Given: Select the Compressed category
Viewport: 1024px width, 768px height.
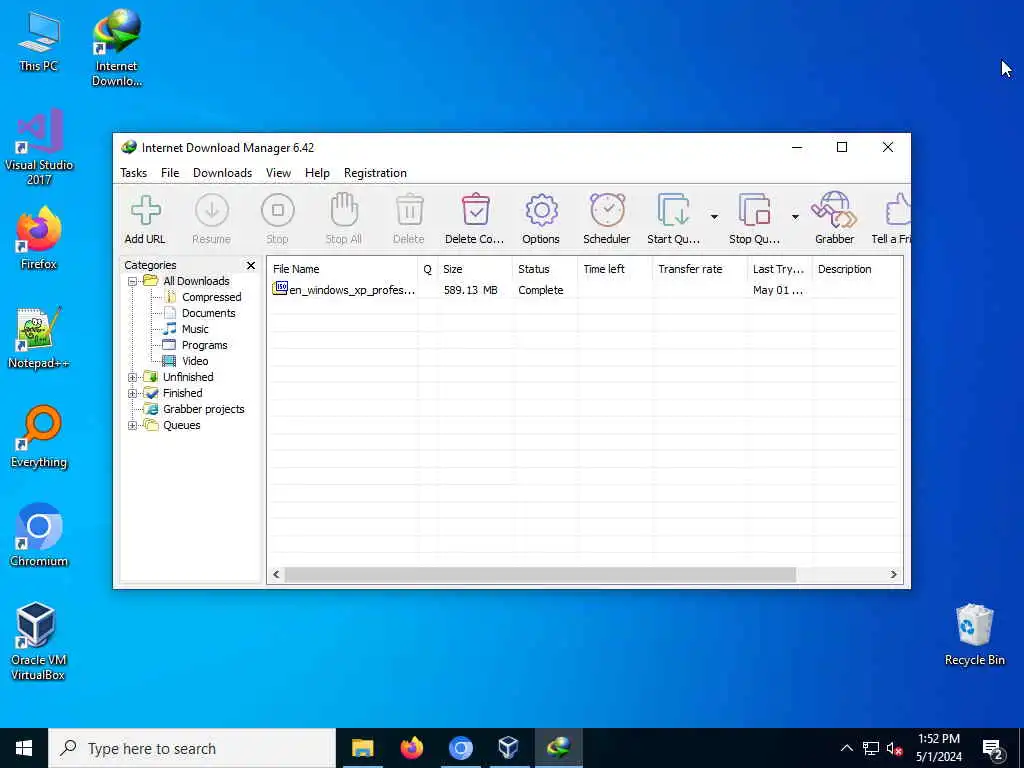Looking at the screenshot, I should coord(212,297).
